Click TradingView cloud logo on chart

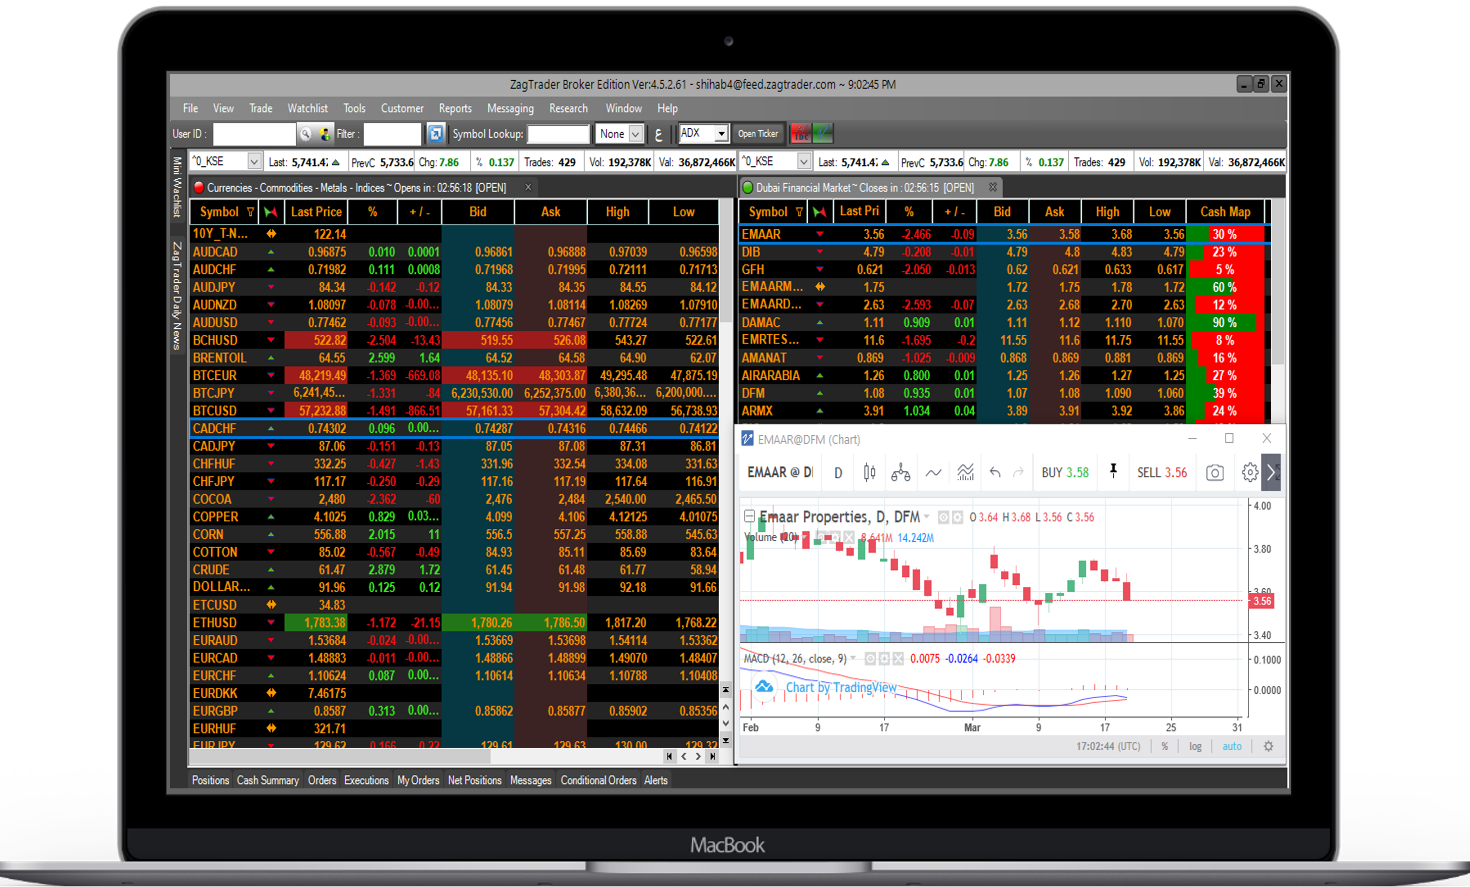[764, 687]
